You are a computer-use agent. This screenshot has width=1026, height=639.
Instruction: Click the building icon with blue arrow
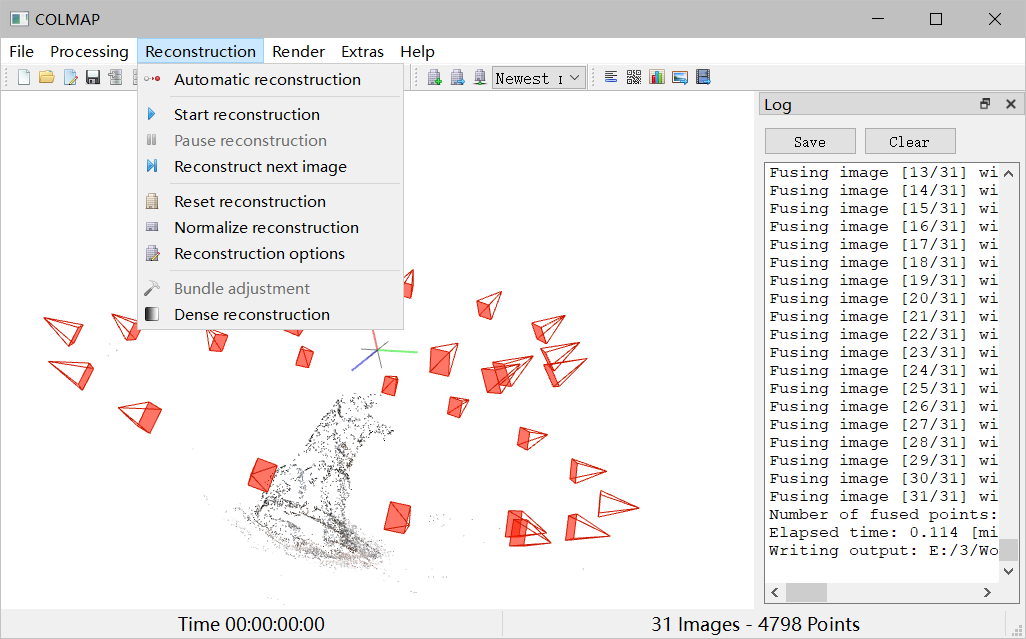coord(457,78)
